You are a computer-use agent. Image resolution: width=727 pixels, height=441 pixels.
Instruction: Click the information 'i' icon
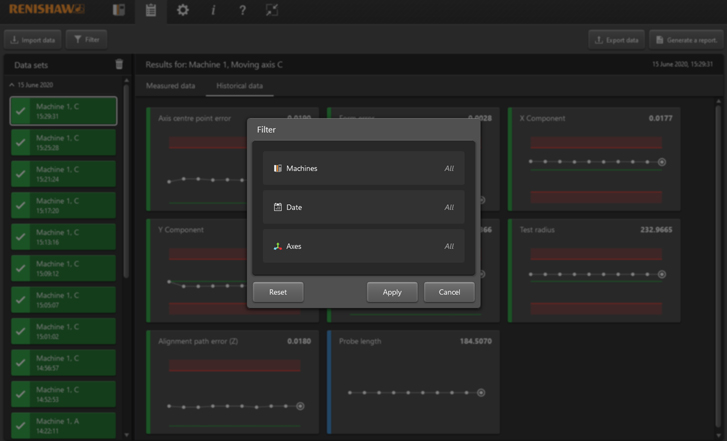coord(213,11)
